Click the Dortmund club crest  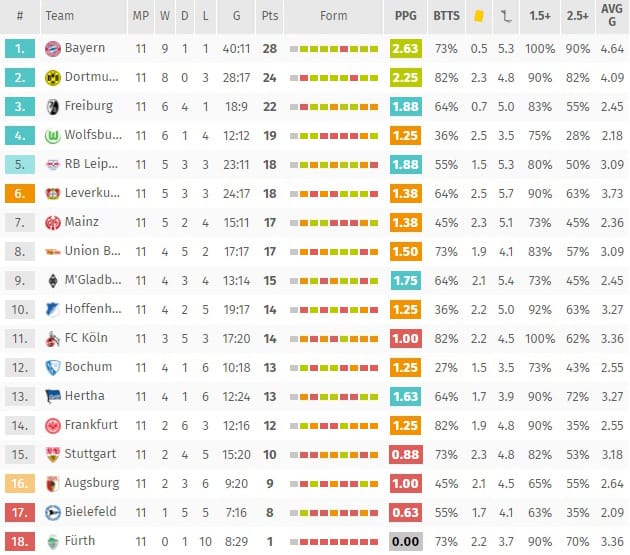(x=53, y=78)
